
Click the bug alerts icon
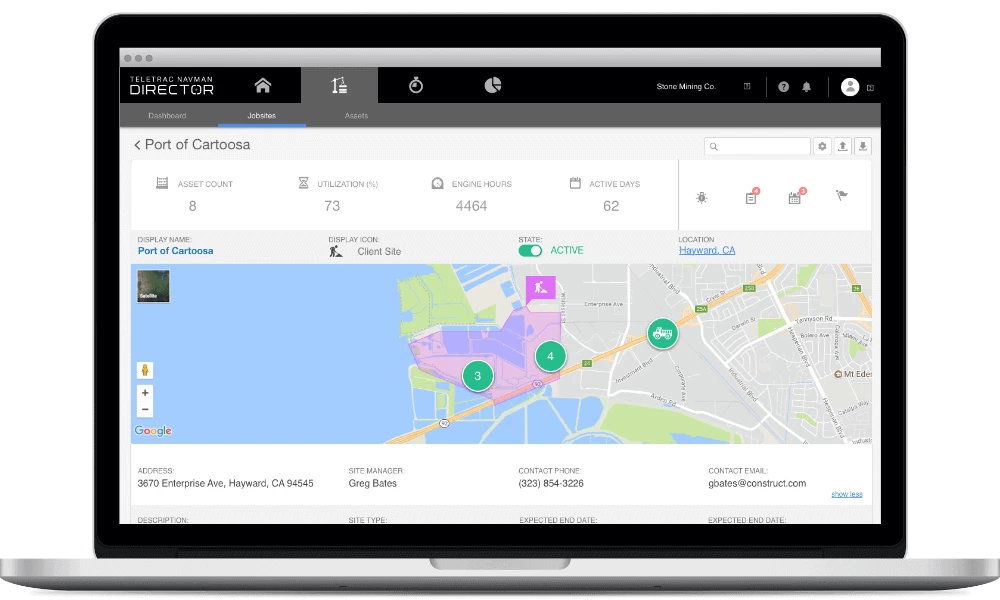coord(702,198)
